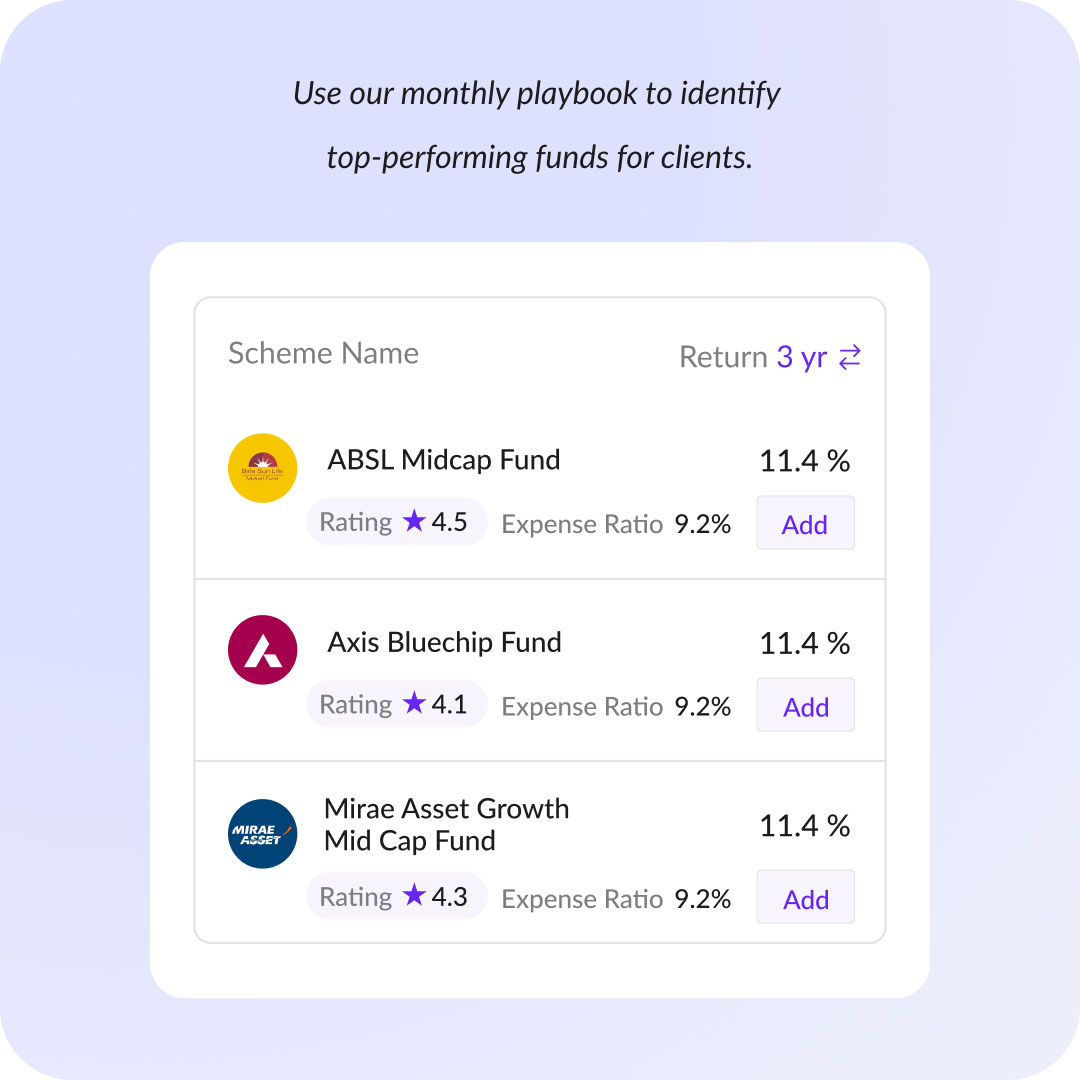Add ABSL Midcap Fund

(805, 524)
